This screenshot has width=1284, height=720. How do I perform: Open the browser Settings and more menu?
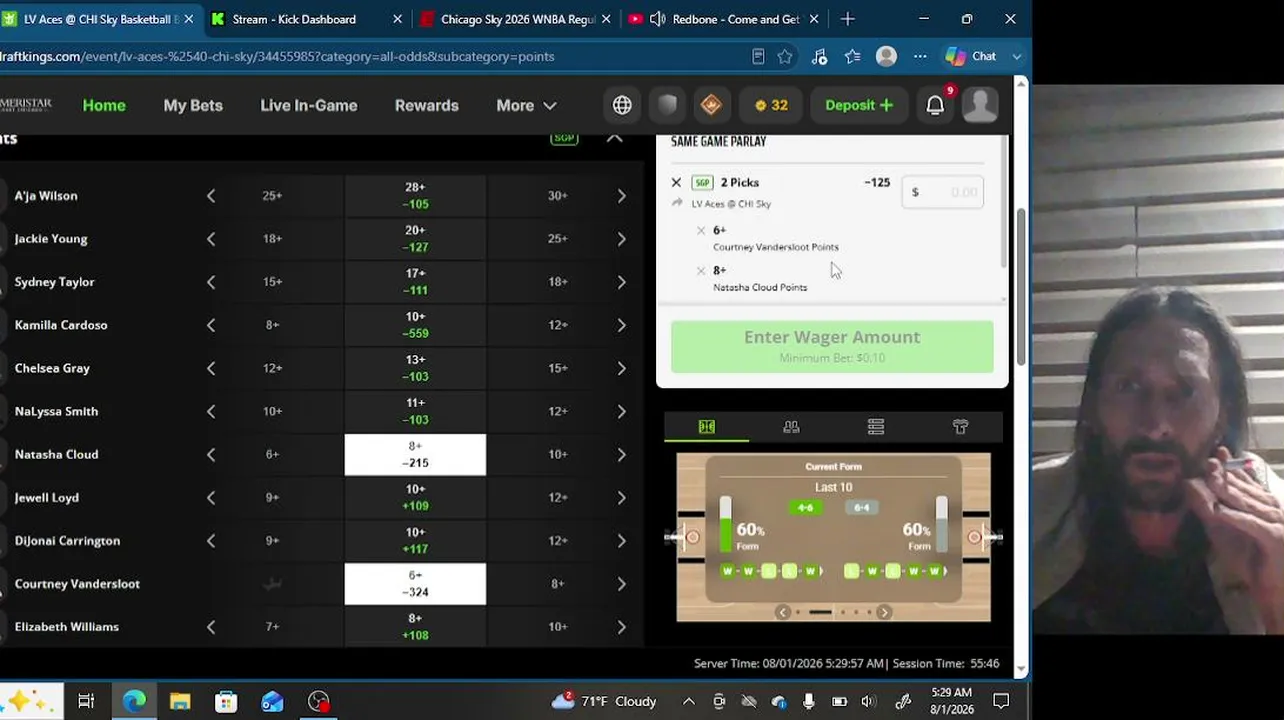point(920,57)
